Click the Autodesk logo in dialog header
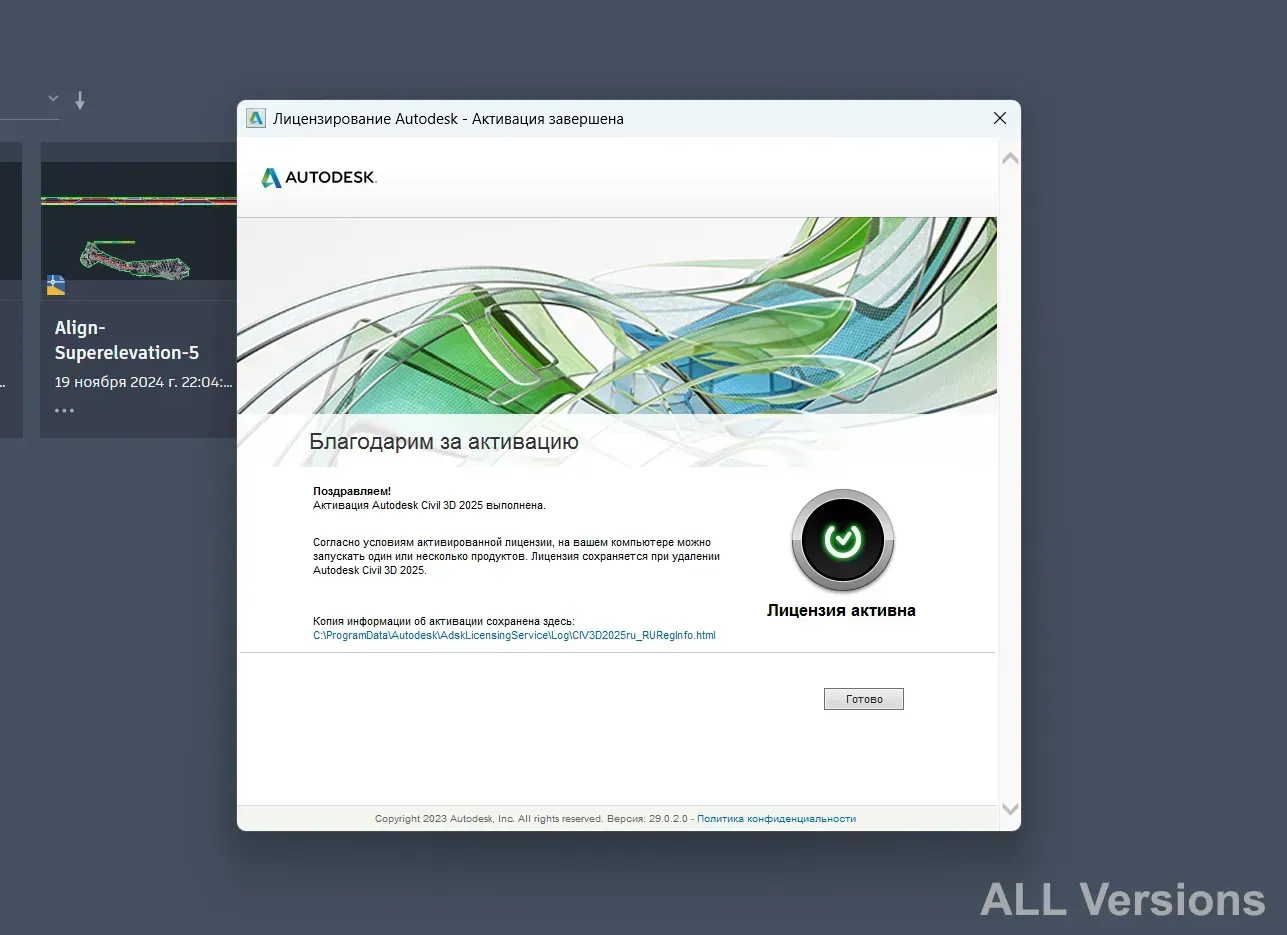Viewport: 1287px width, 935px height. click(318, 177)
